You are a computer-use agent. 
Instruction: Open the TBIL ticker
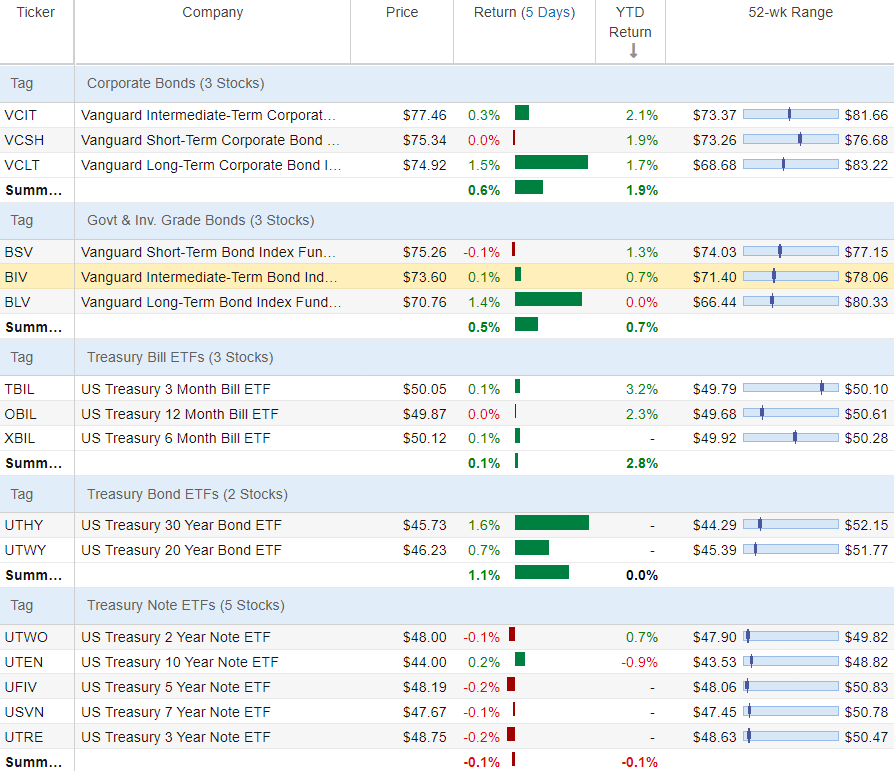19,389
